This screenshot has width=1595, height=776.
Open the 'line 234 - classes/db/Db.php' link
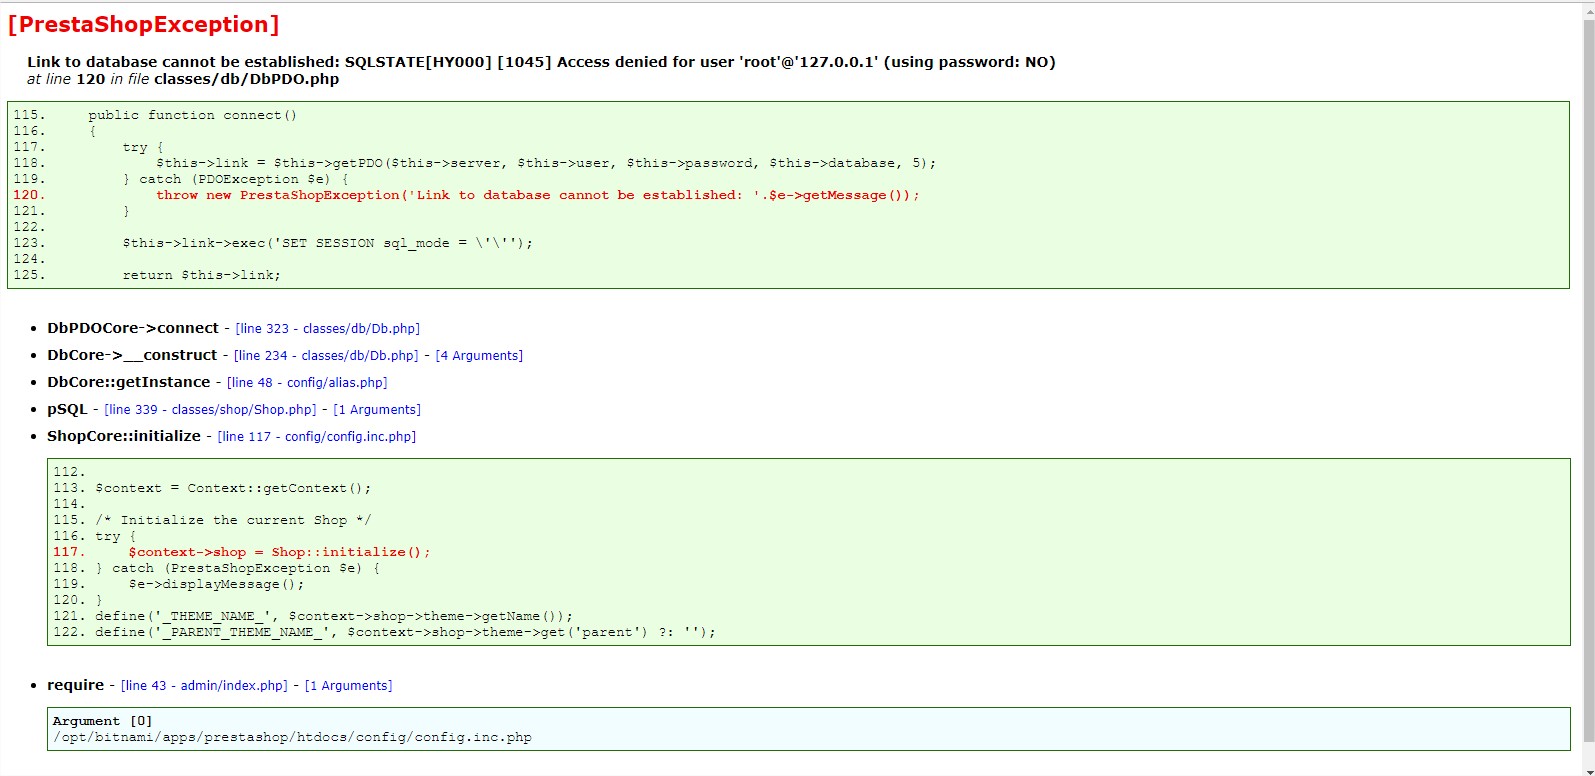point(326,355)
